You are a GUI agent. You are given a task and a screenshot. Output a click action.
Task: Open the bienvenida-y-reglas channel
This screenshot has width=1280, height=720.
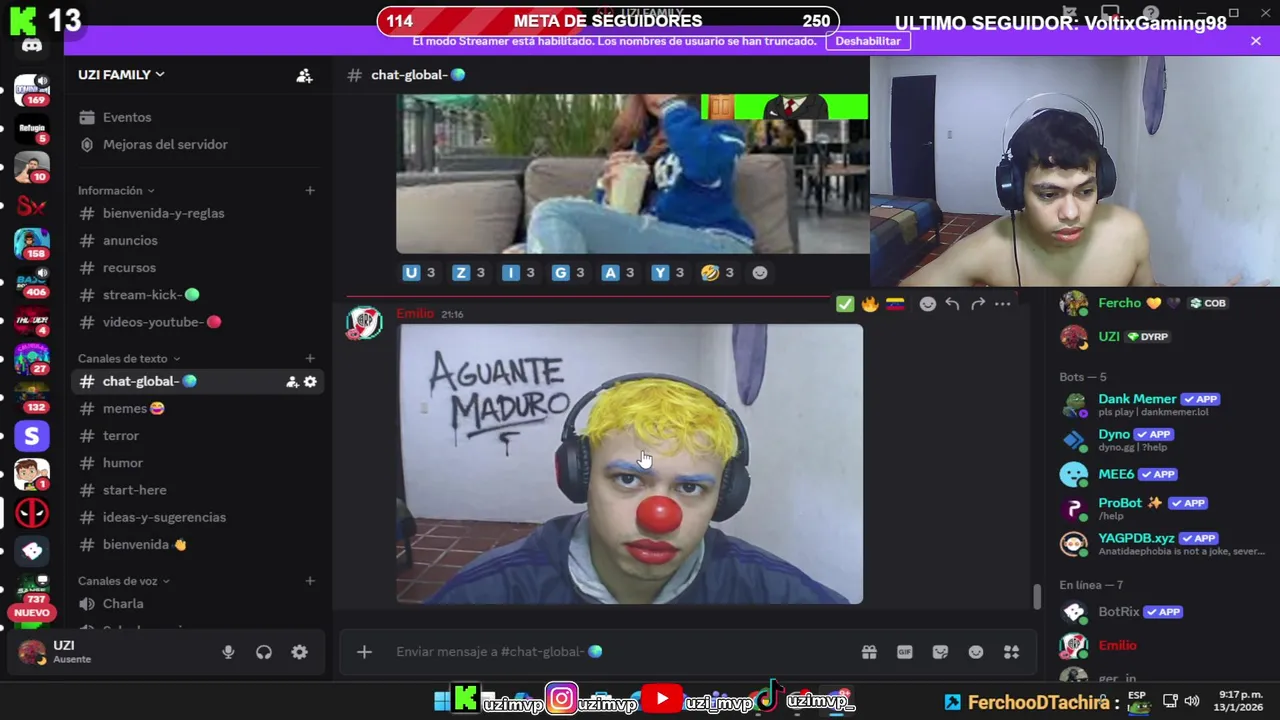163,213
